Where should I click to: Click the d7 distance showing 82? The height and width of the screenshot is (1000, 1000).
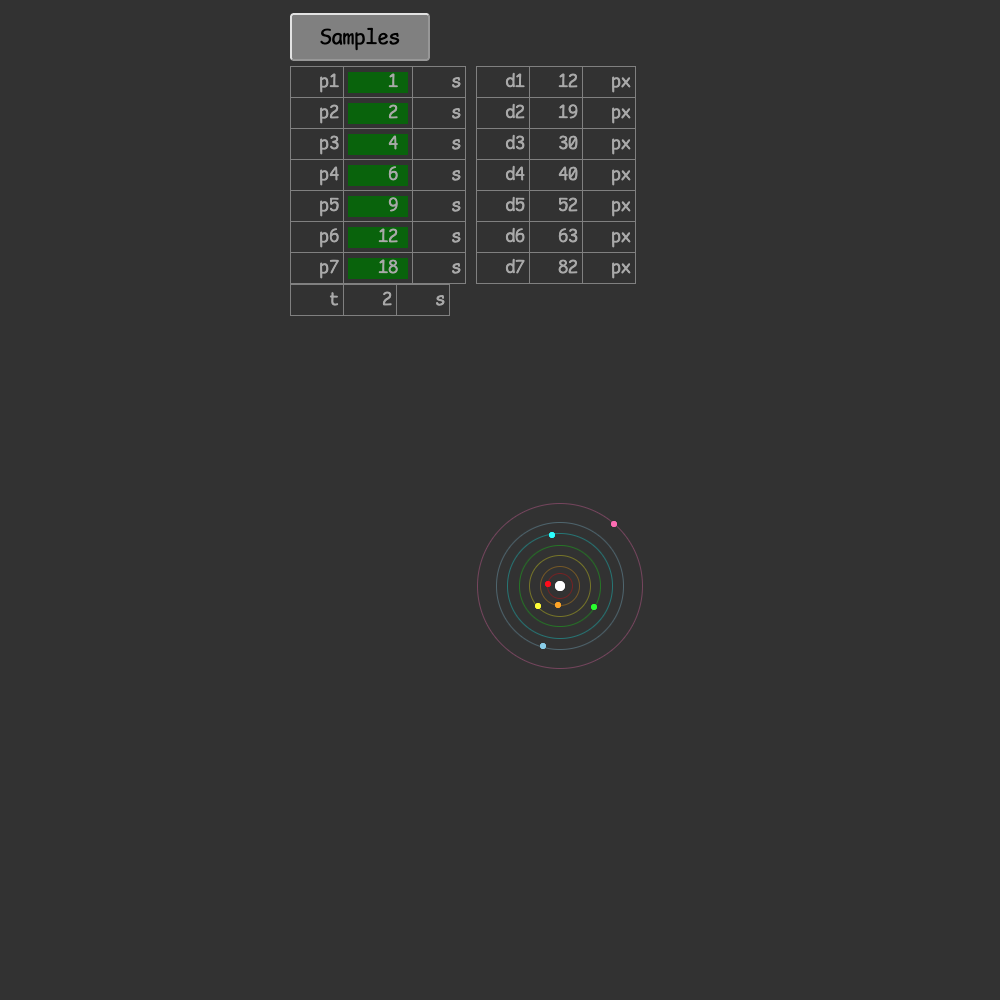[x=556, y=267]
